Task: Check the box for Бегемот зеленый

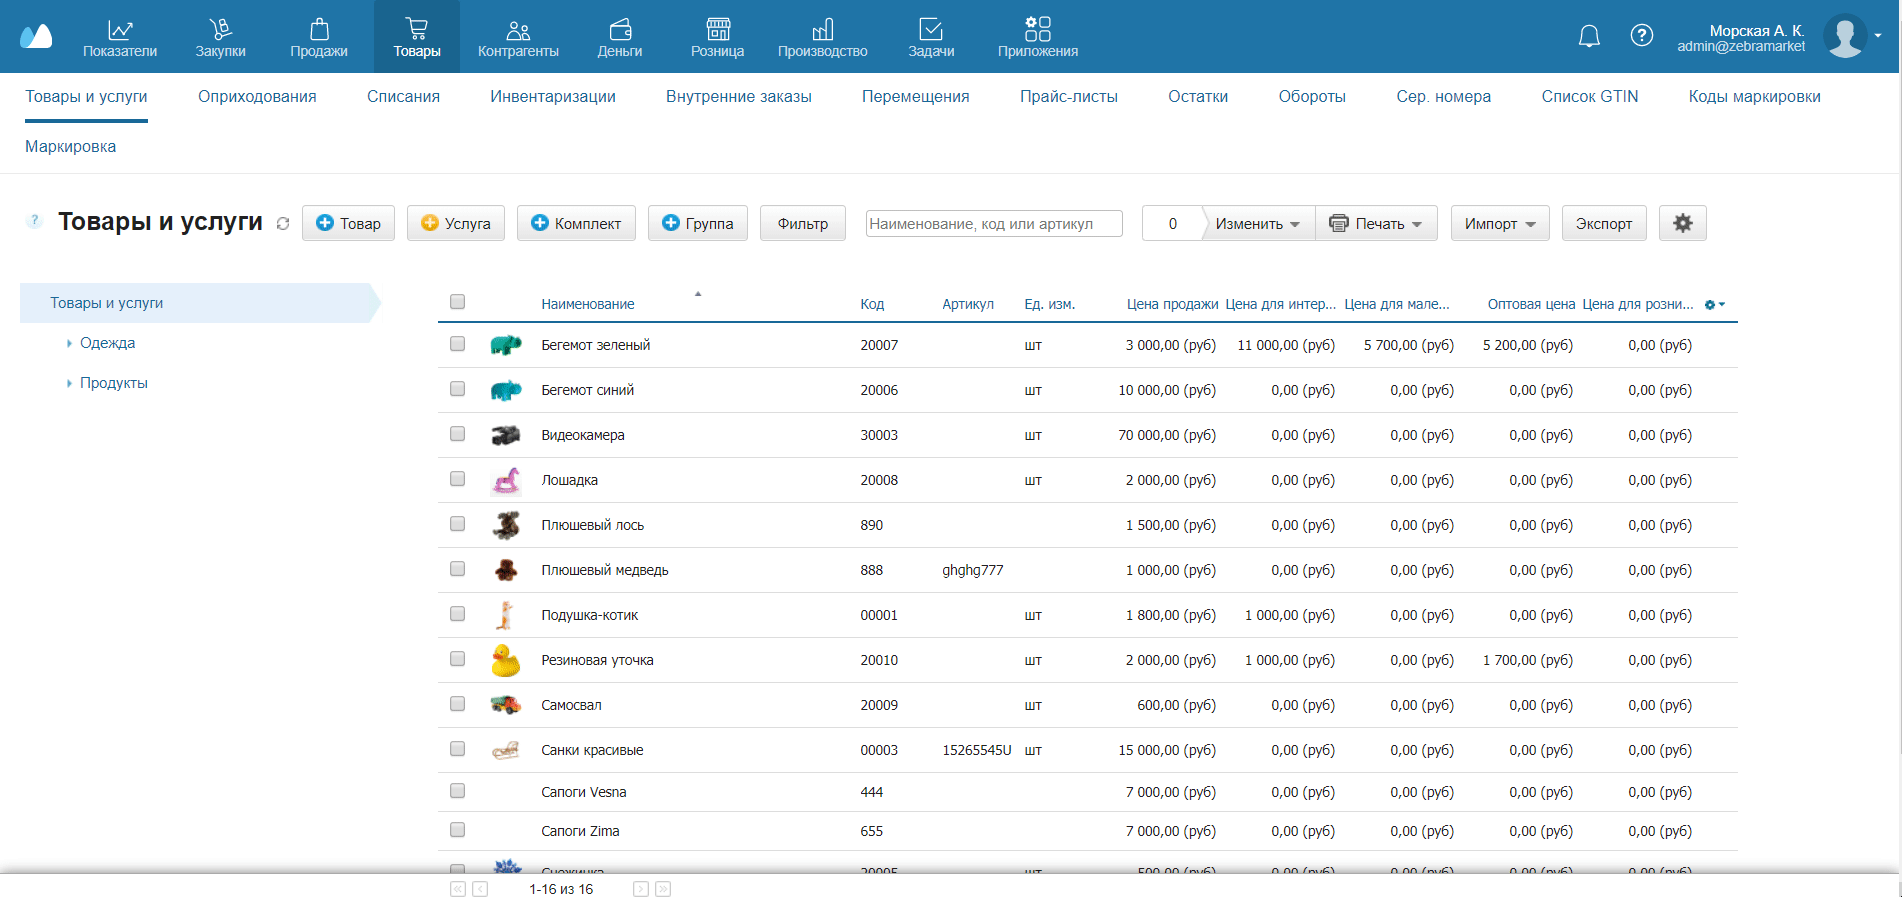Action: (x=457, y=344)
